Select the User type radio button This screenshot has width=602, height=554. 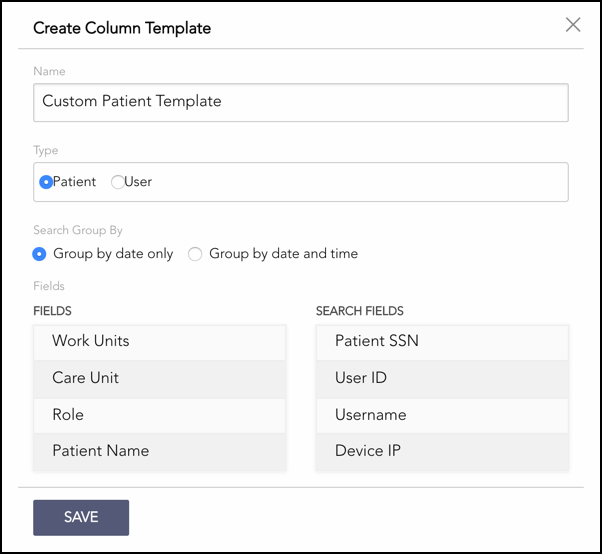click(118, 182)
